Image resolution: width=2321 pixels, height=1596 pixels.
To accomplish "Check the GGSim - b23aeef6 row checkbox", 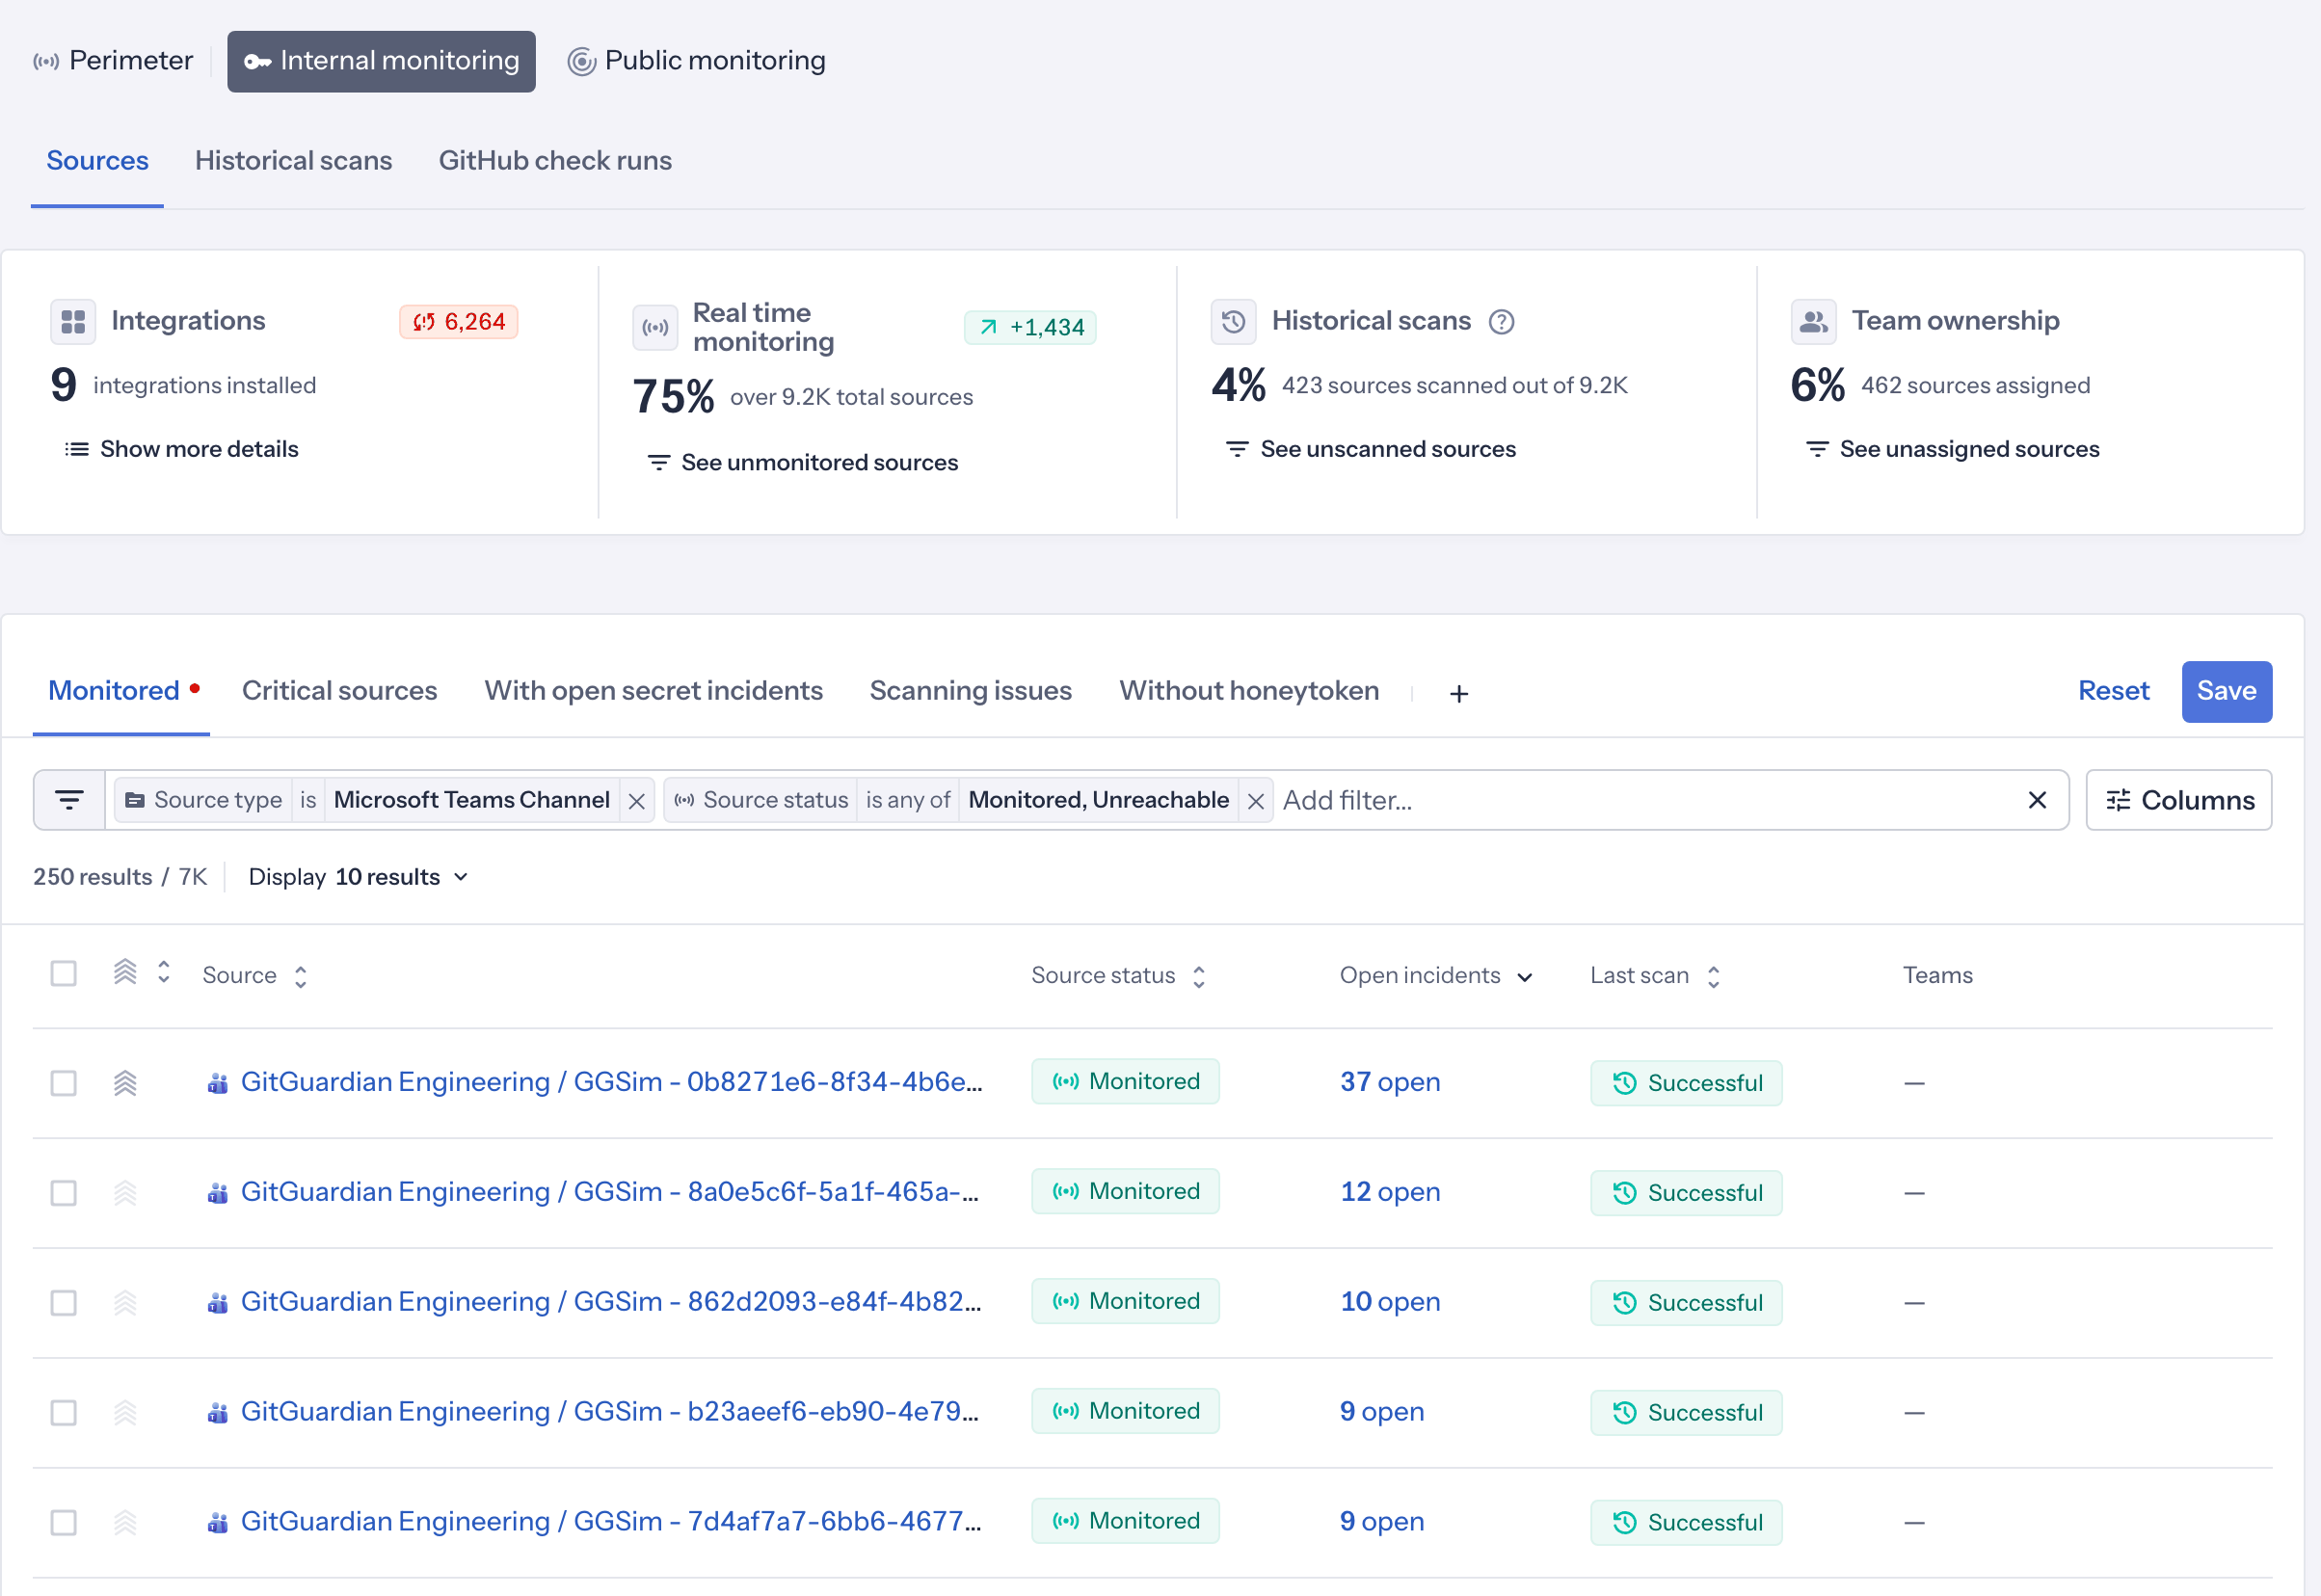I will [x=64, y=1414].
